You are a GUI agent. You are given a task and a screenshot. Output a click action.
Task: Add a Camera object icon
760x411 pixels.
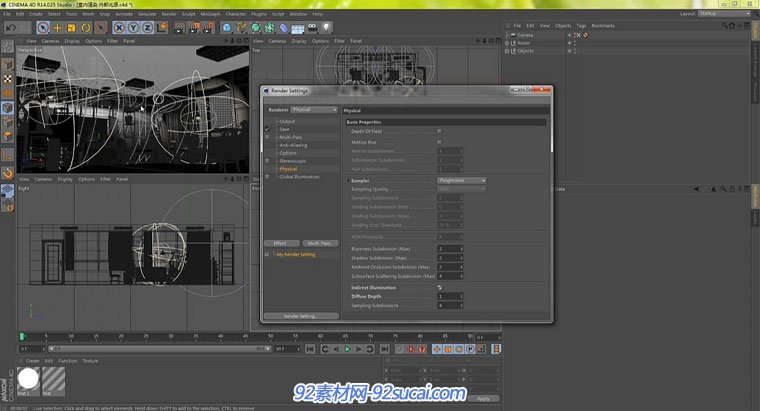(x=312, y=28)
